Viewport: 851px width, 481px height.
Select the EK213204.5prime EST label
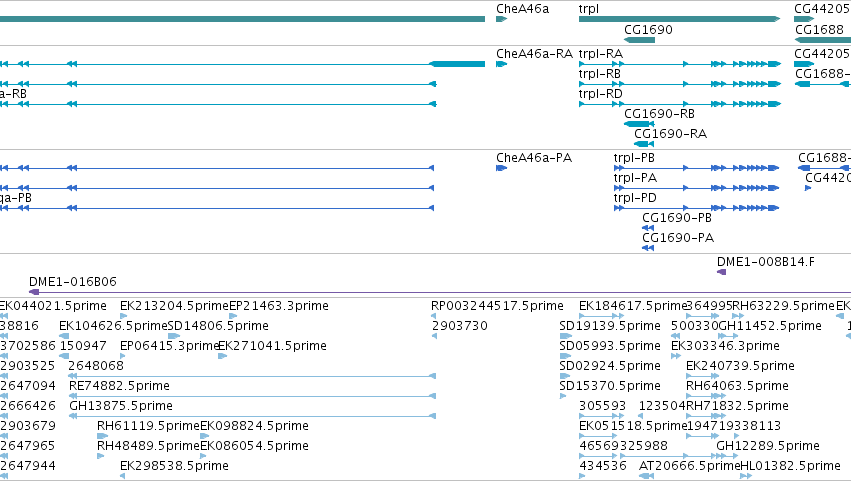tap(174, 306)
